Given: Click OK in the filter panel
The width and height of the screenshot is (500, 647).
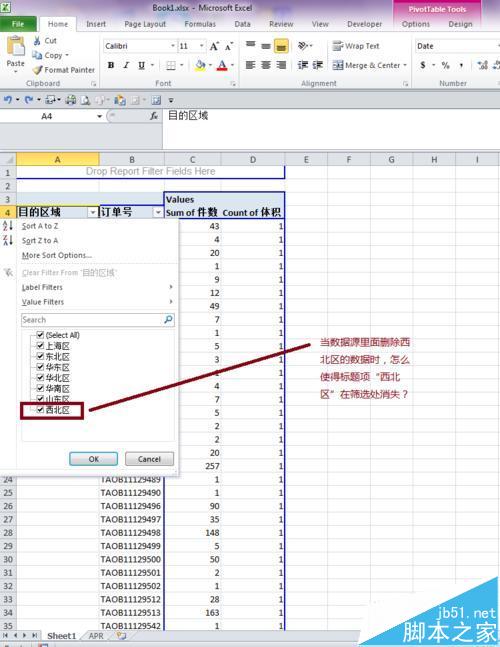Looking at the screenshot, I should [94, 459].
